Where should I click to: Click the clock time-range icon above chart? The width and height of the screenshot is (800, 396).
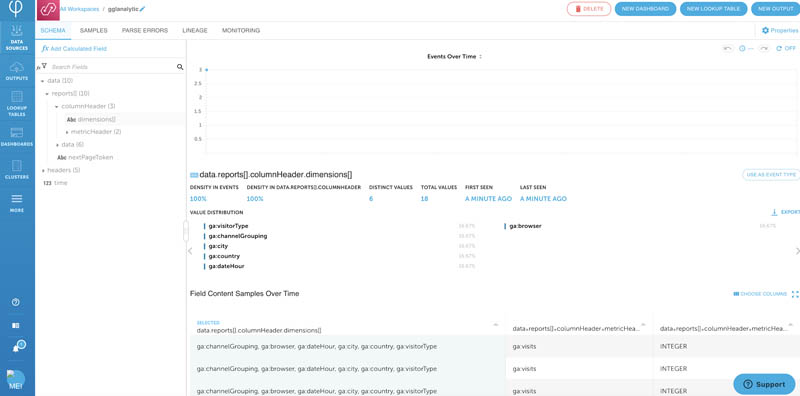click(x=742, y=48)
